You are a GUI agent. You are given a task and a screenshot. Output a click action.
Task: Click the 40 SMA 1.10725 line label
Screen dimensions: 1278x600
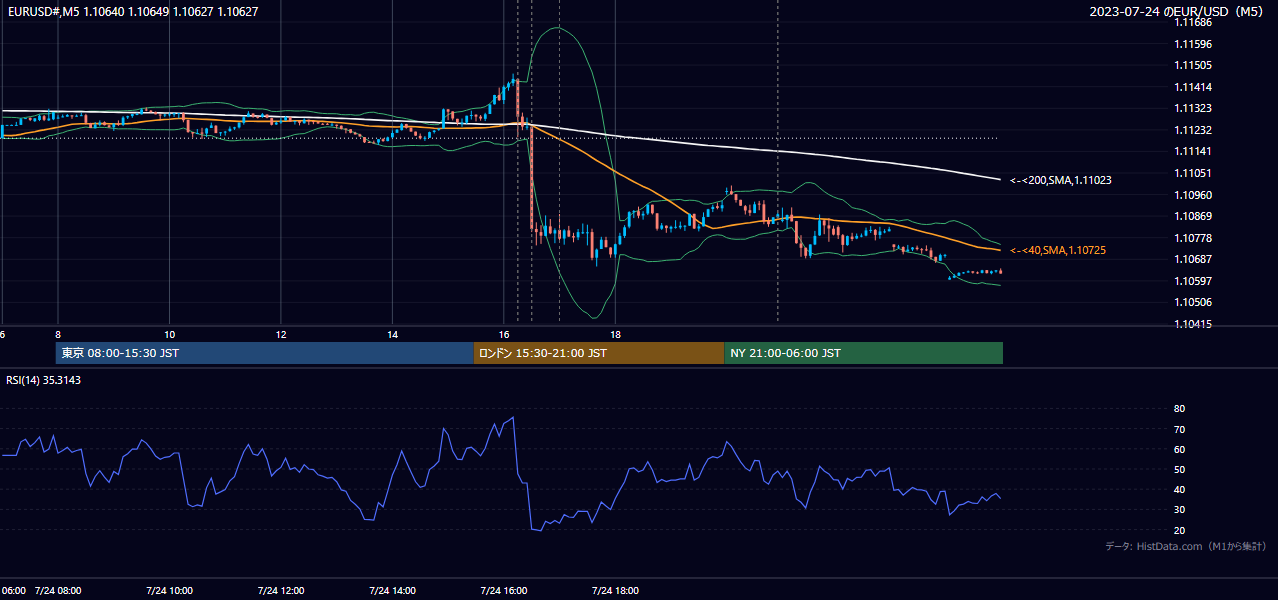[x=1058, y=250]
